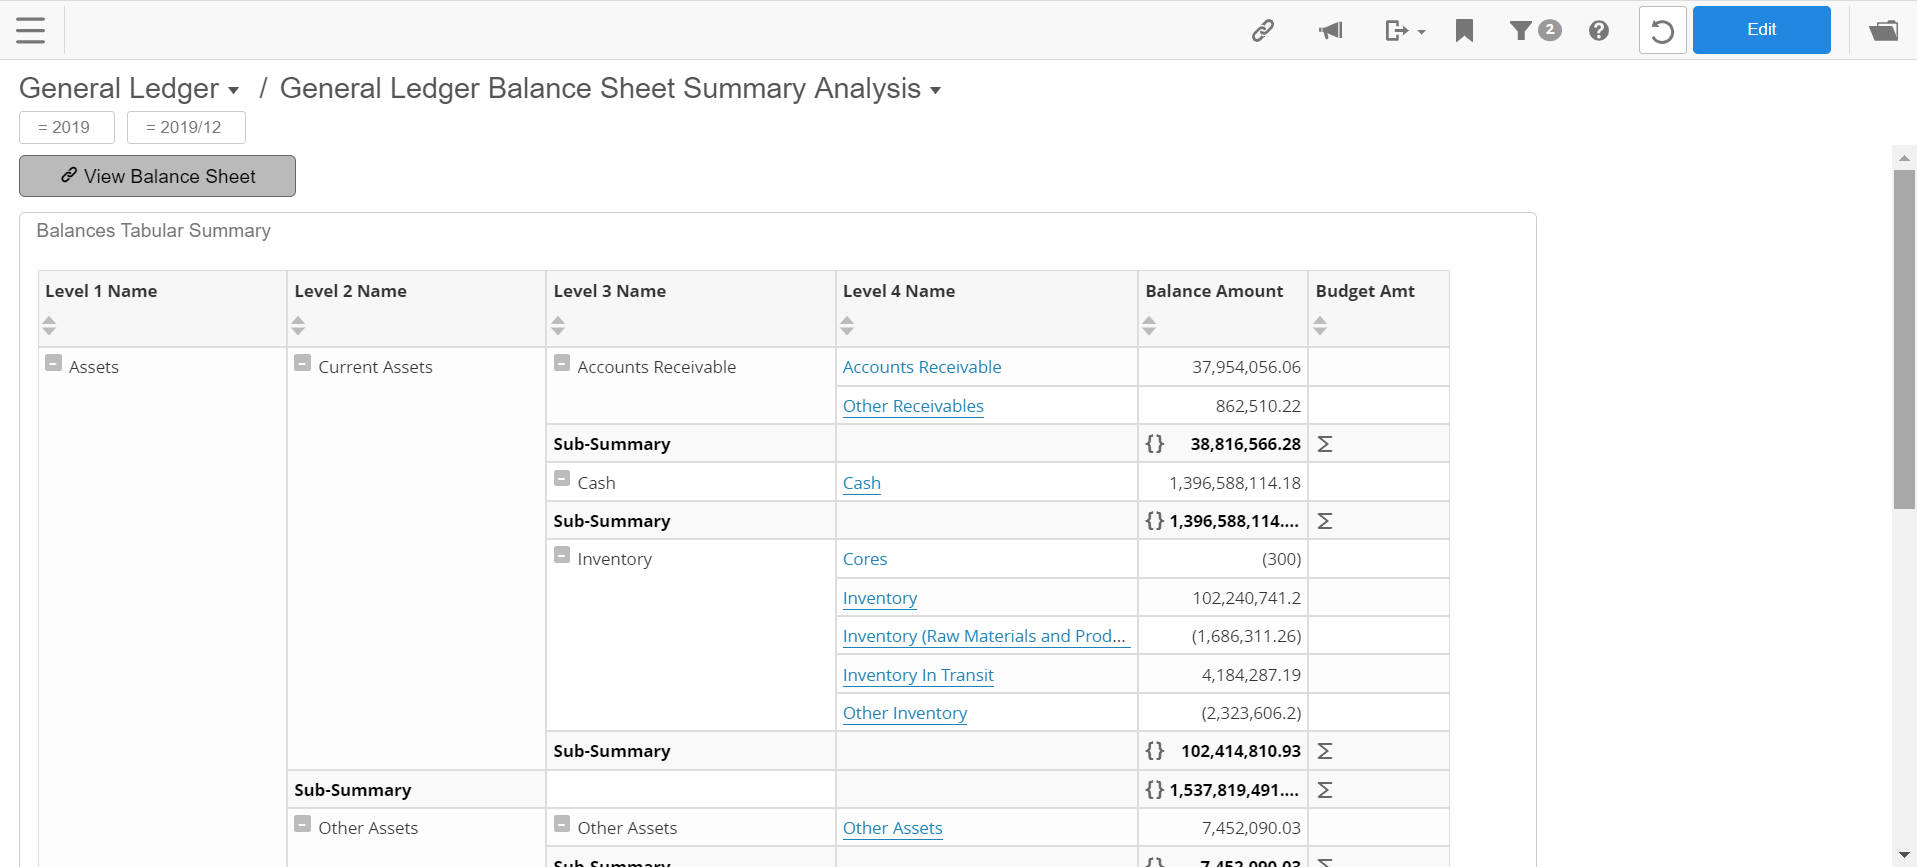Image resolution: width=1917 pixels, height=867 pixels.
Task: Open the Inventory In Transit link
Action: (x=918, y=675)
